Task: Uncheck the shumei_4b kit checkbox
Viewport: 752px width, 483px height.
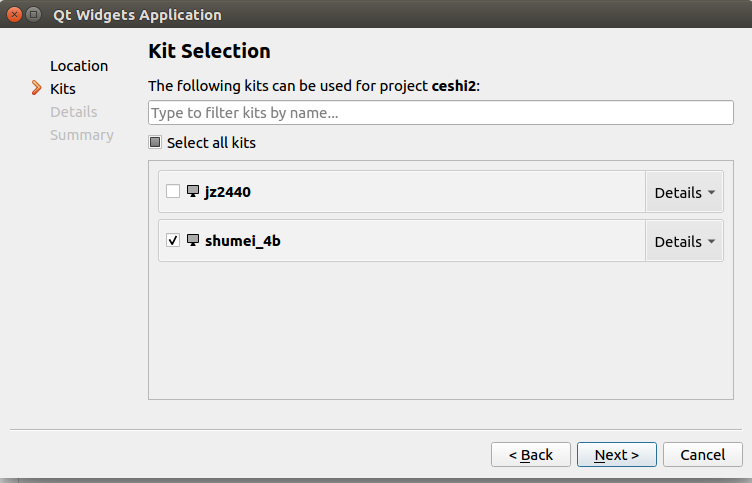Action: (173, 240)
